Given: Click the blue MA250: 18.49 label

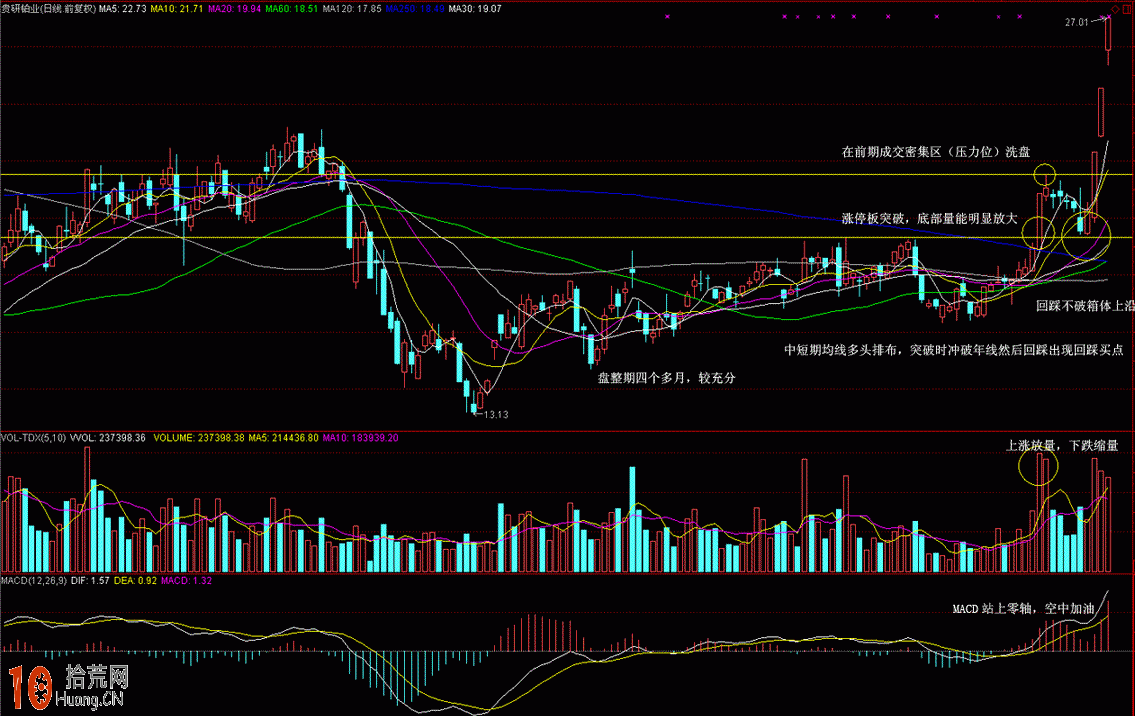Looking at the screenshot, I should (x=415, y=9).
